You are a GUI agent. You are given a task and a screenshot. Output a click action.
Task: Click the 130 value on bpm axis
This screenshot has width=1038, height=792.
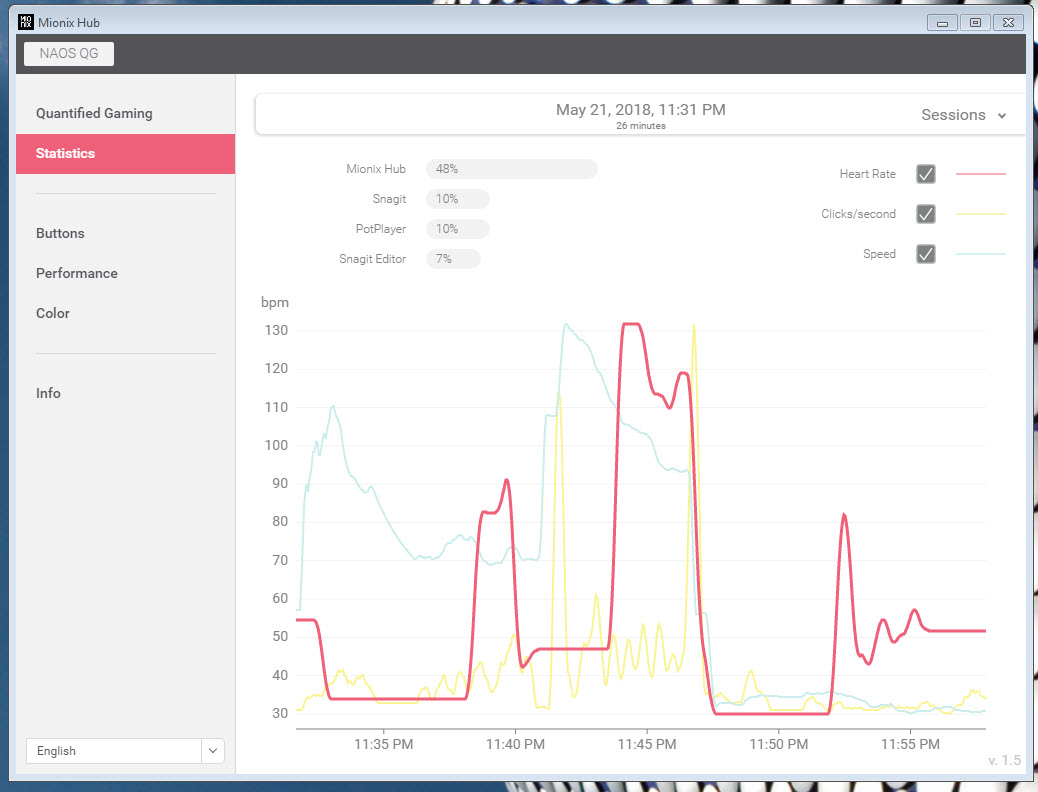coord(276,330)
